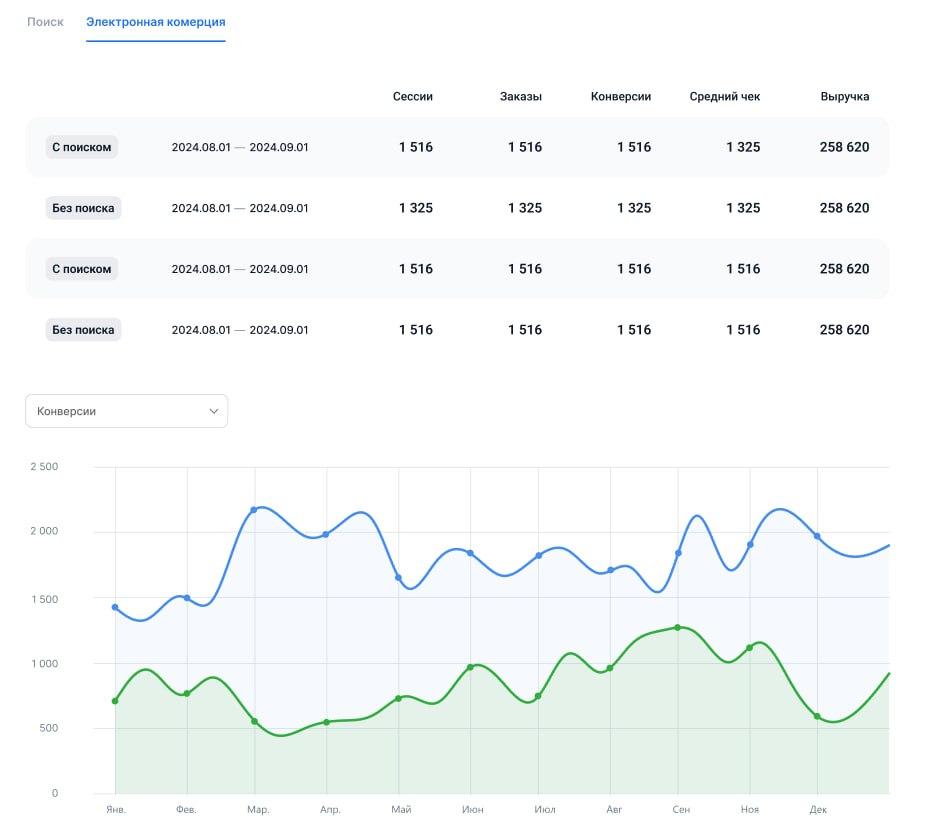The height and width of the screenshot is (836, 927).
Task: Sort by the Выручка column header
Action: [844, 96]
